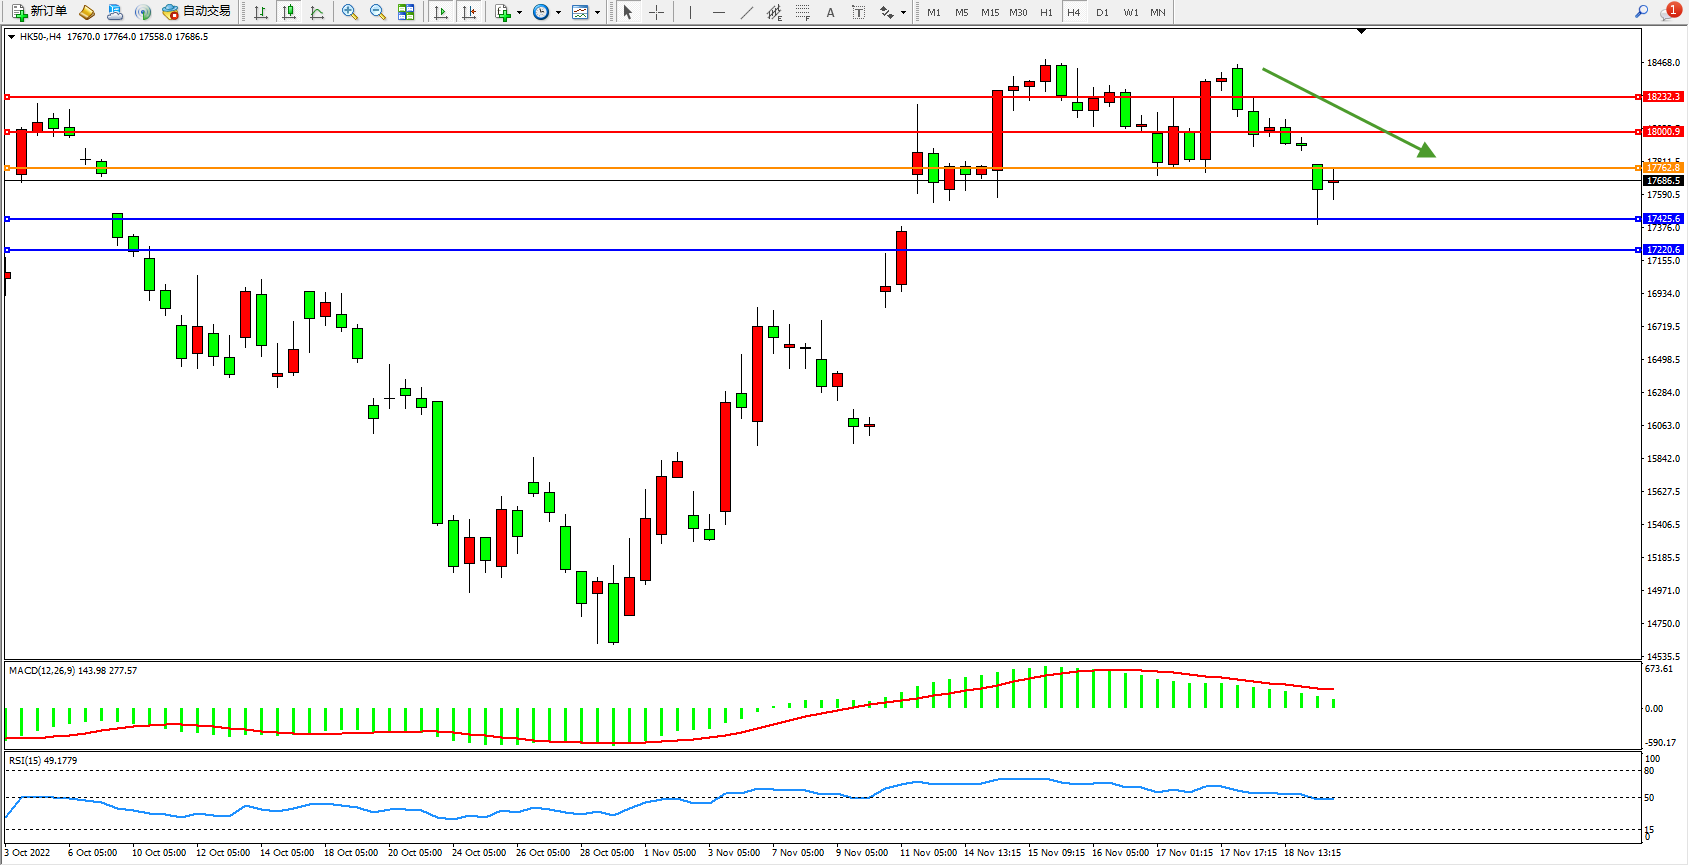Toggle chart auto scroll
The height and width of the screenshot is (866, 1689).
(441, 12)
